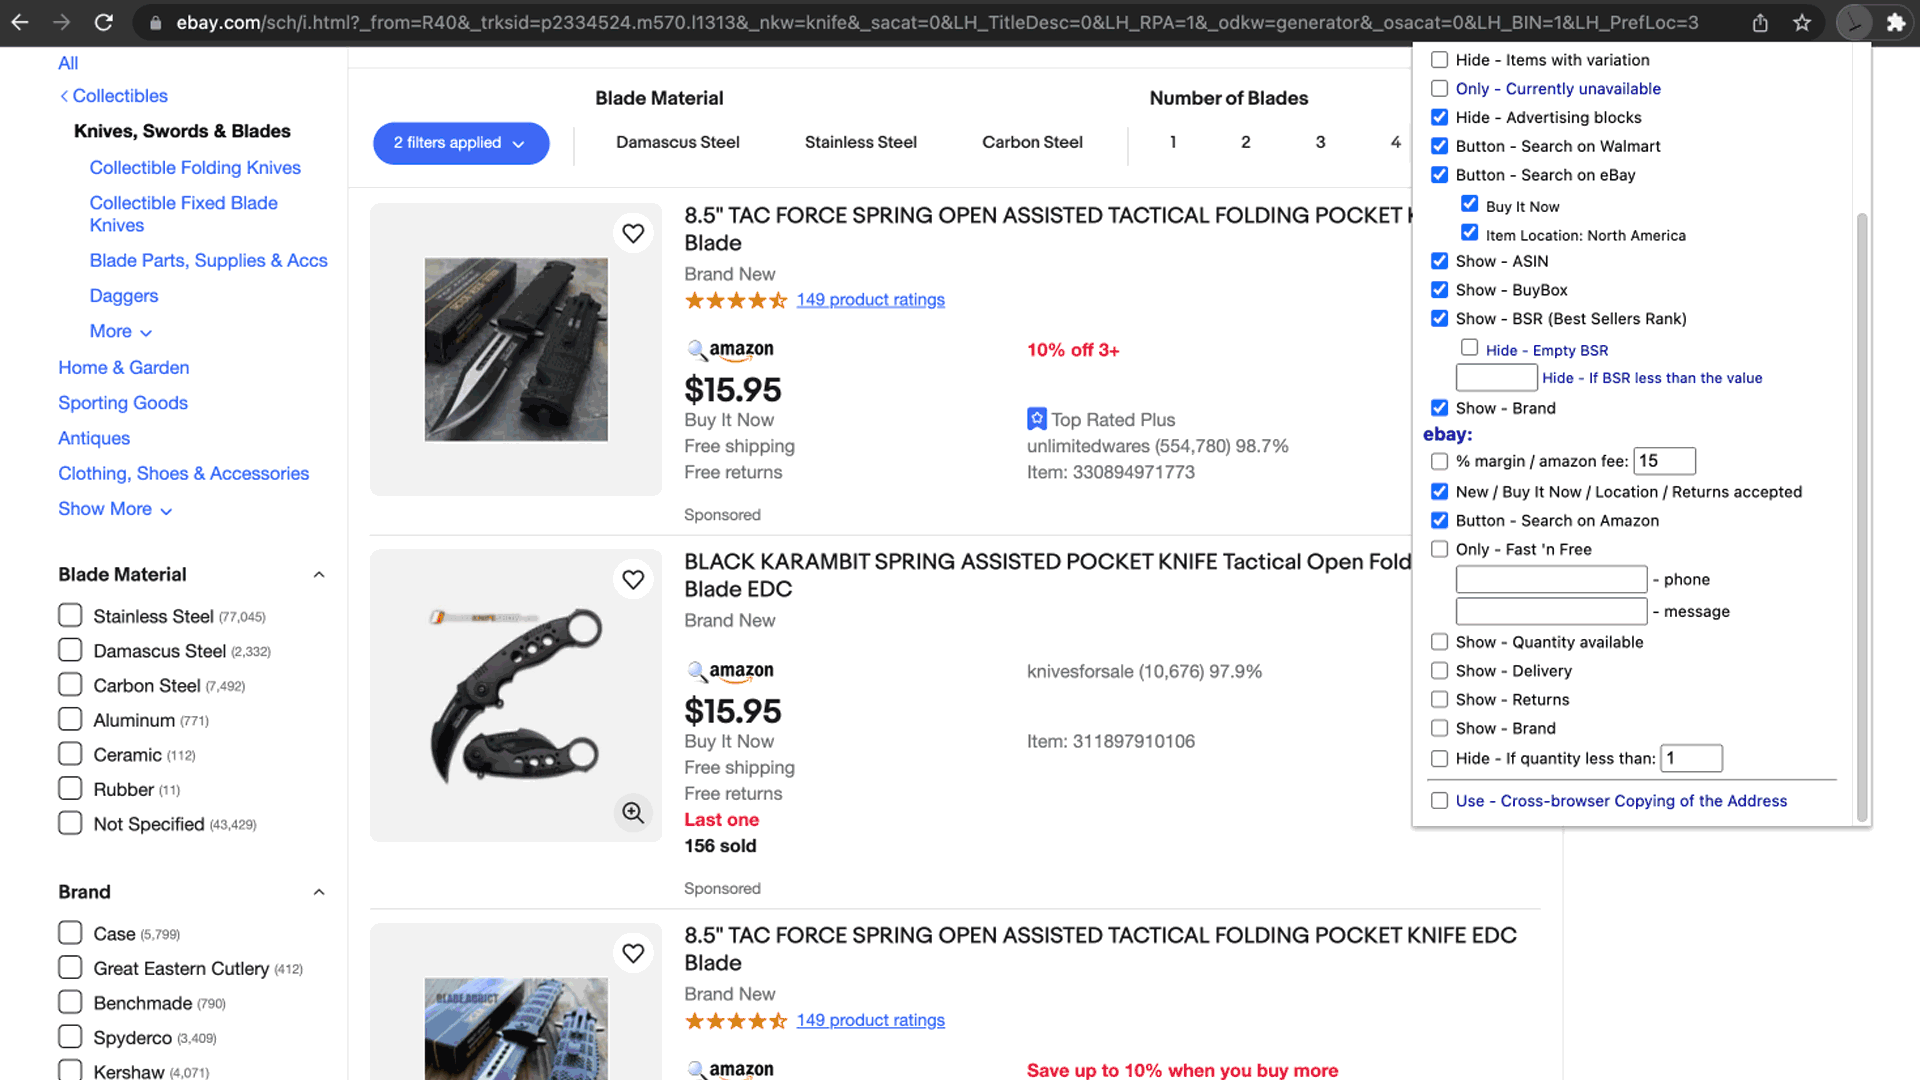Open 149 product ratings for first listing
This screenshot has width=1920, height=1080.
870,299
